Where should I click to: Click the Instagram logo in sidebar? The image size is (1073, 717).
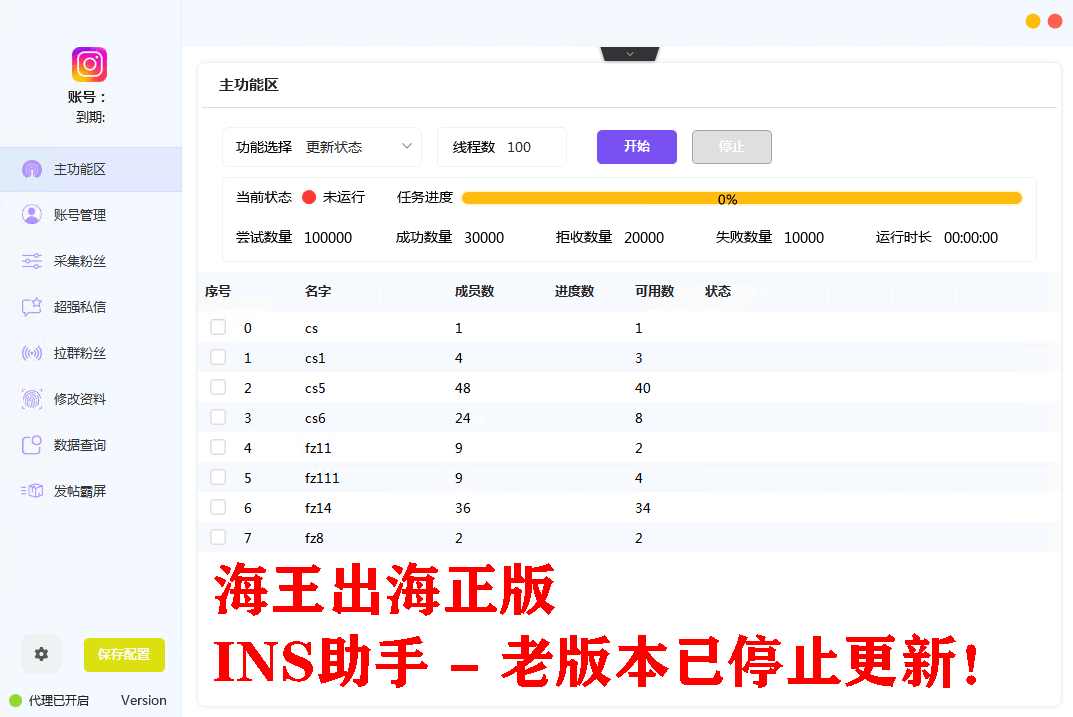tap(89, 65)
